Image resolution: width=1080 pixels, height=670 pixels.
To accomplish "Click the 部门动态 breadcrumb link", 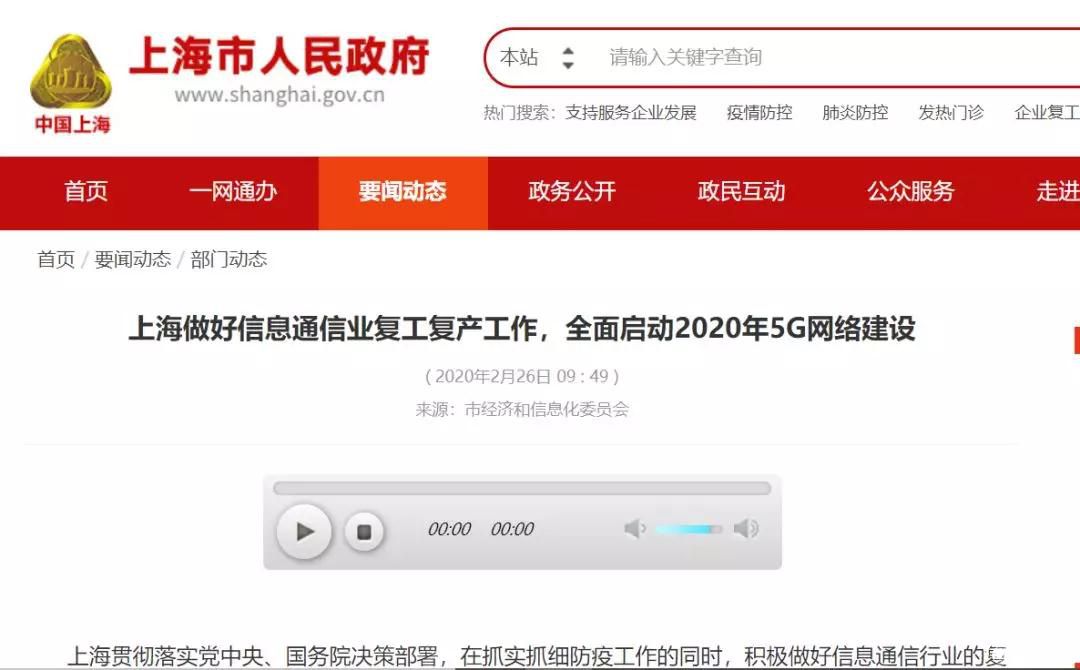I will (x=229, y=260).
